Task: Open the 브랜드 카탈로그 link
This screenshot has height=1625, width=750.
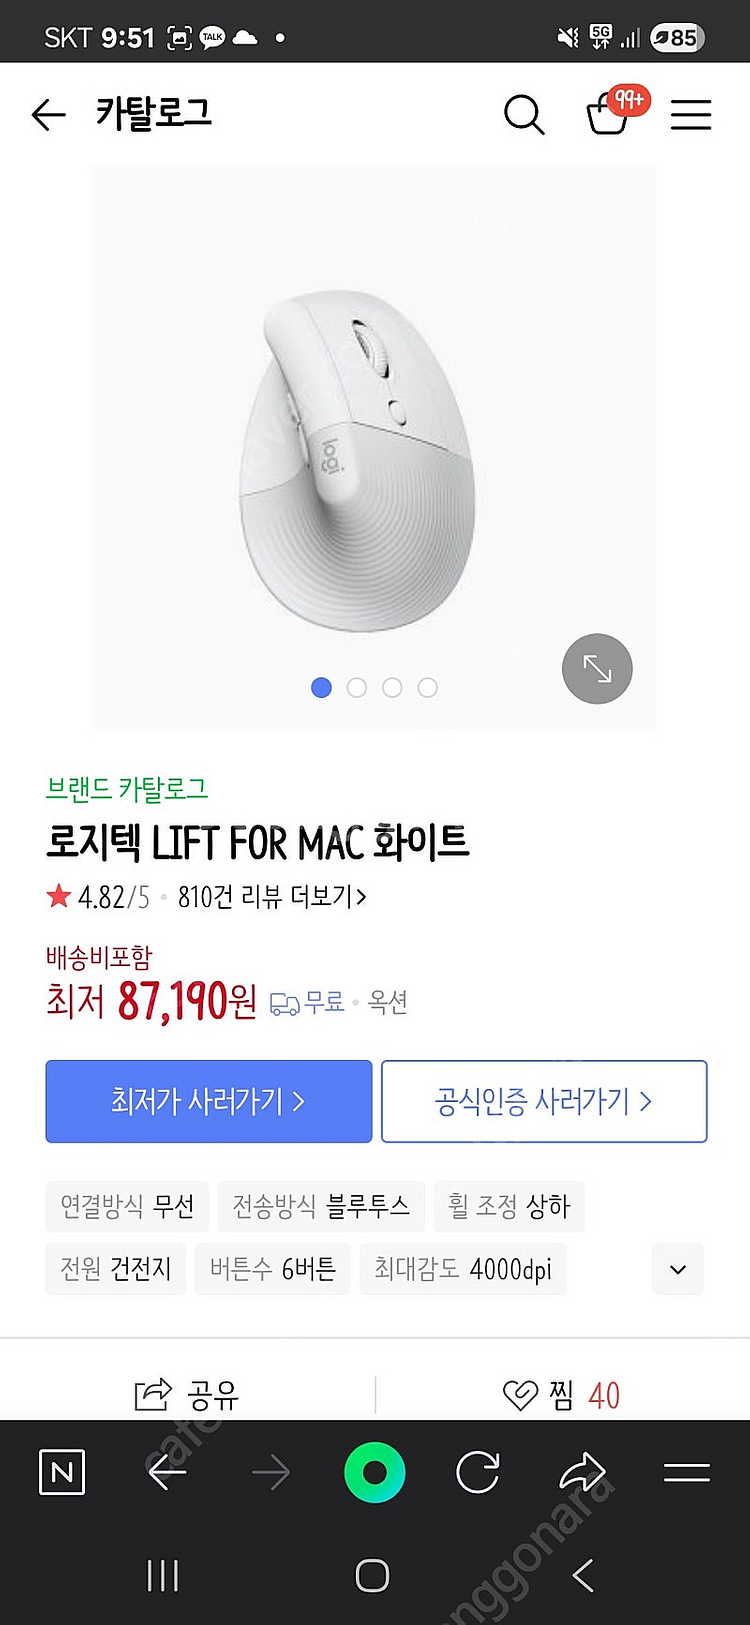Action: tap(127, 789)
